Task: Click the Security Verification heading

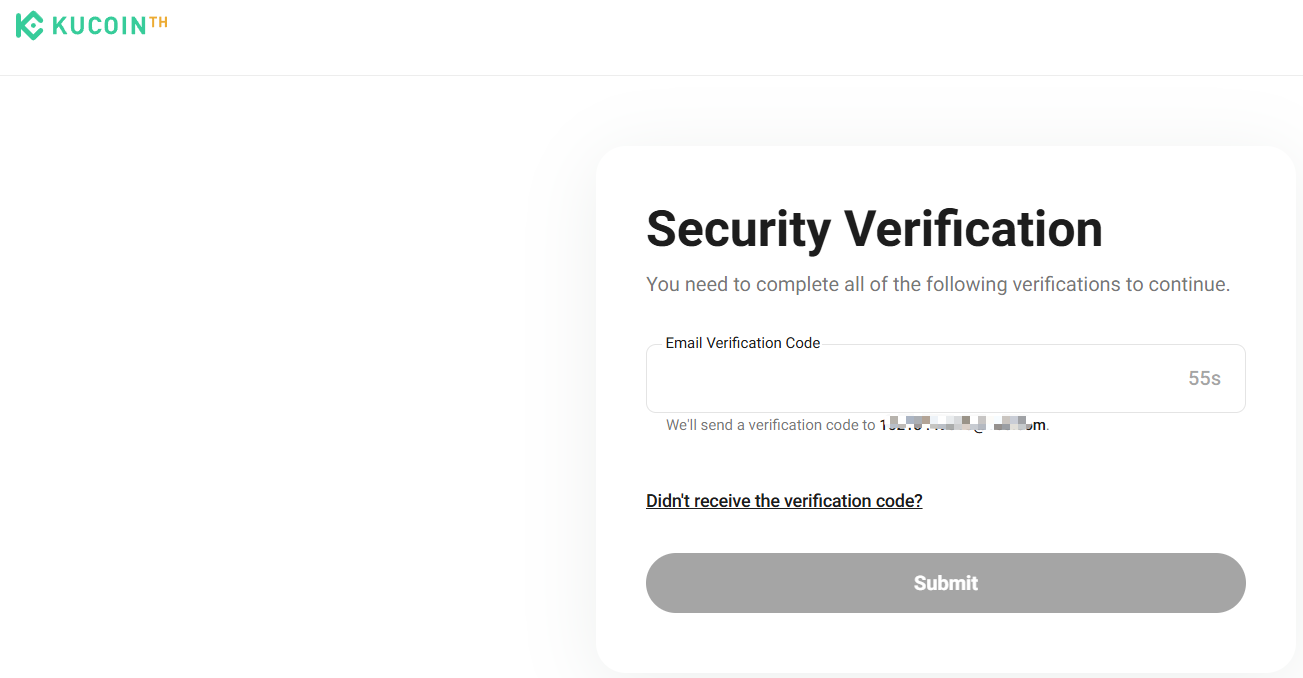Action: 874,229
